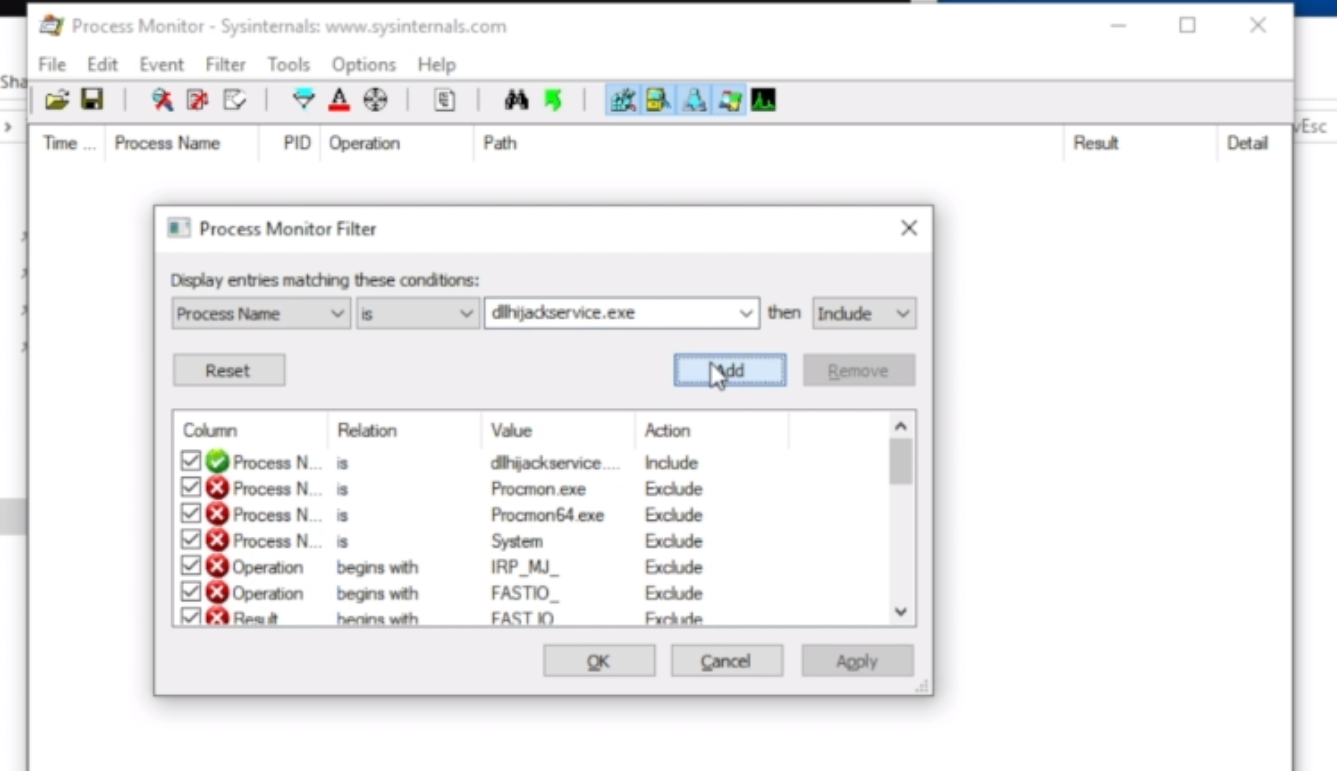Viewport: 1337px width, 771px height.
Task: Click the Cancel button
Action: [x=727, y=661]
